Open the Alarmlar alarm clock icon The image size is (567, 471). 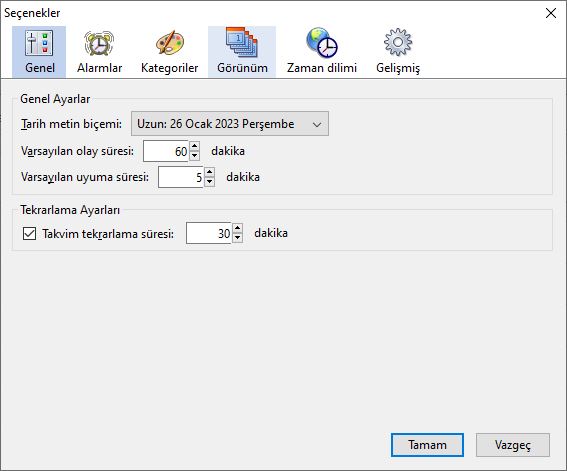point(99,43)
